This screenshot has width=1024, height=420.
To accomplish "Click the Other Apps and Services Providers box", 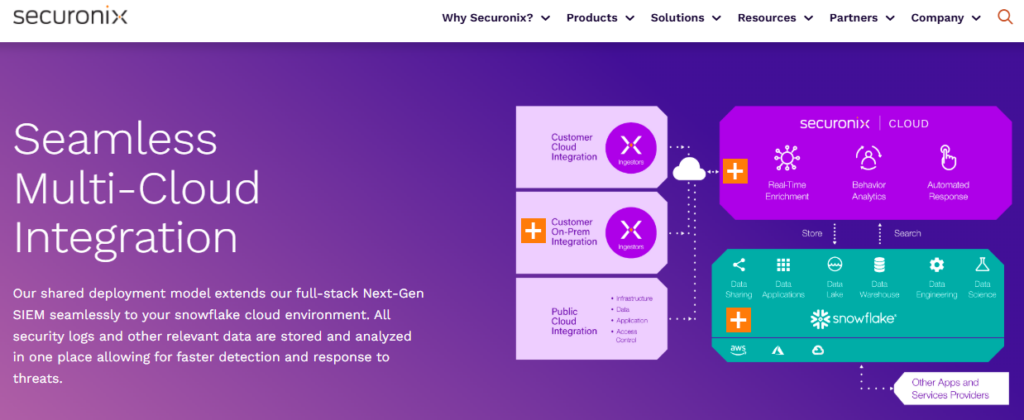I will (950, 389).
